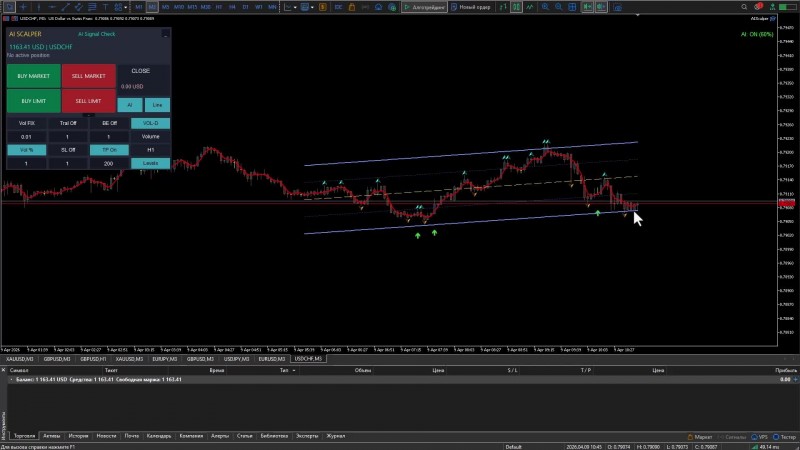The width and height of the screenshot is (800, 450).
Task: Select the D1 timeframe in the toolbar
Action: pos(246,7)
